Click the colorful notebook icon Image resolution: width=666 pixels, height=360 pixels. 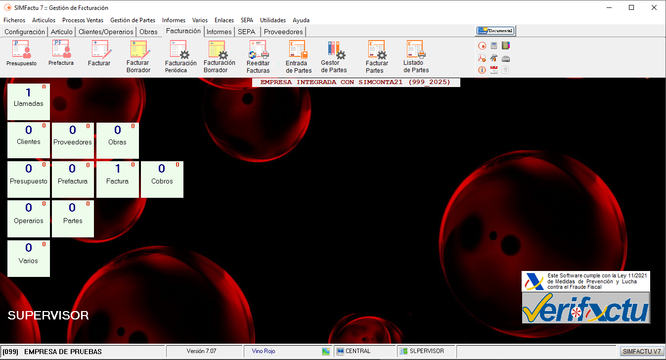(x=505, y=46)
